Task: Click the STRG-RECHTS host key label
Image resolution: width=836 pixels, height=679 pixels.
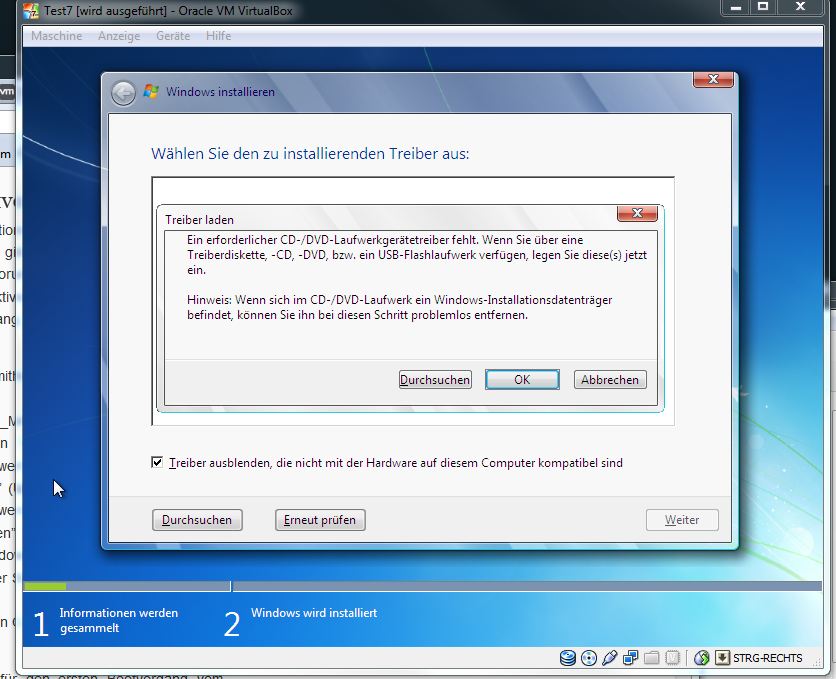Action: (767, 658)
